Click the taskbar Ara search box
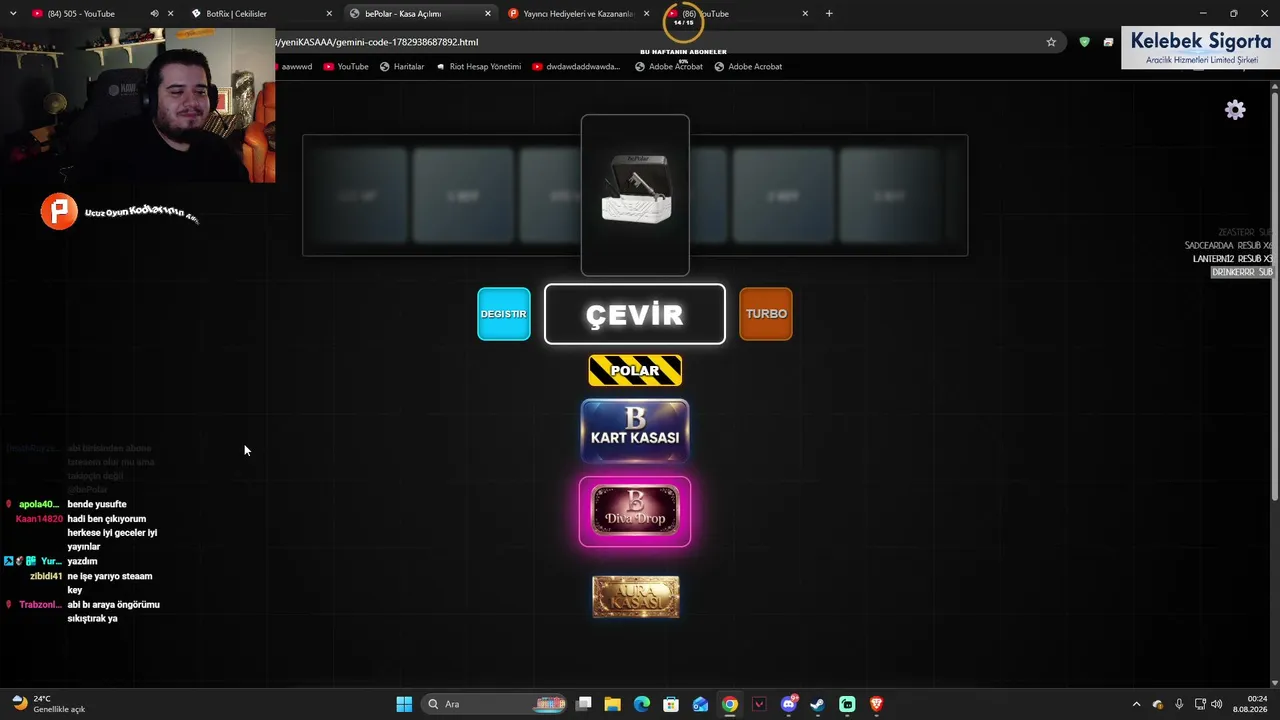1280x720 pixels. (494, 704)
